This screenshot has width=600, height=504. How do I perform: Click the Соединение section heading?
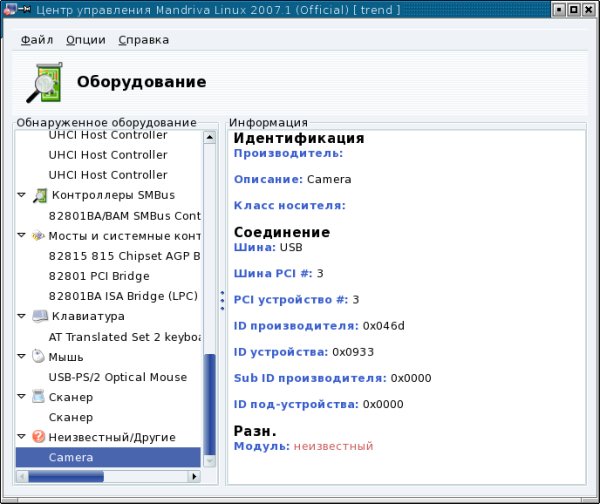[282, 232]
